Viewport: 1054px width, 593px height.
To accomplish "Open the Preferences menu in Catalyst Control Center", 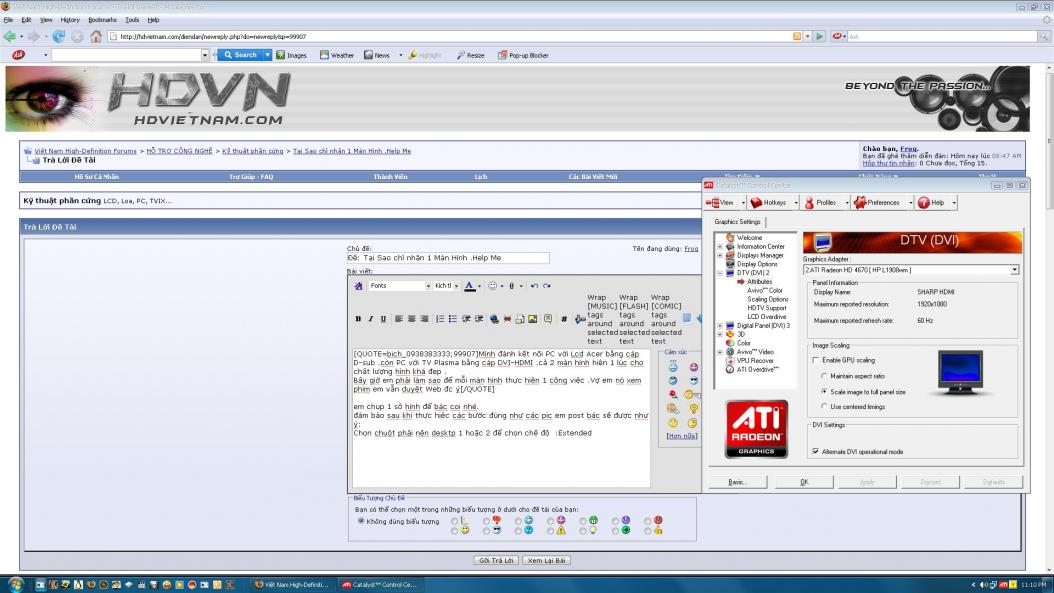I will coord(883,202).
